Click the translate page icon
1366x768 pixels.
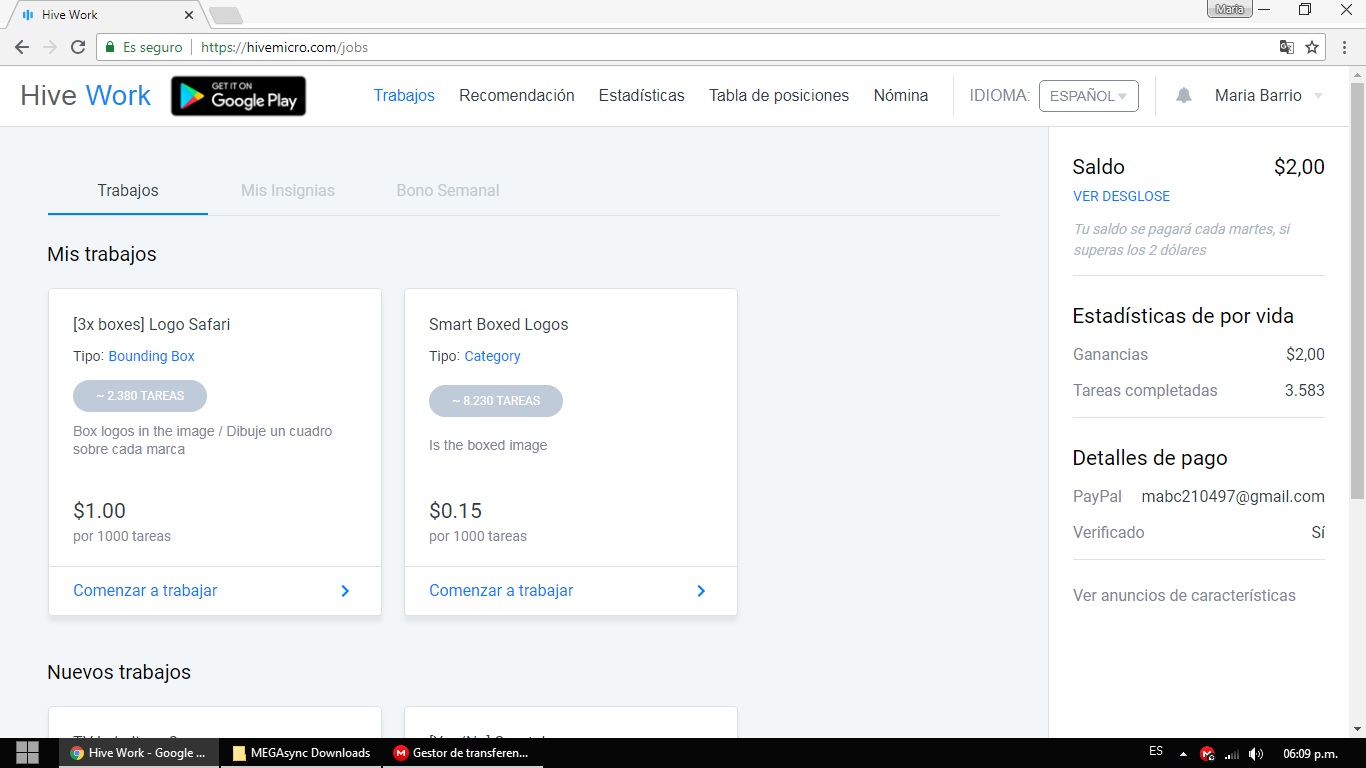click(x=1287, y=47)
